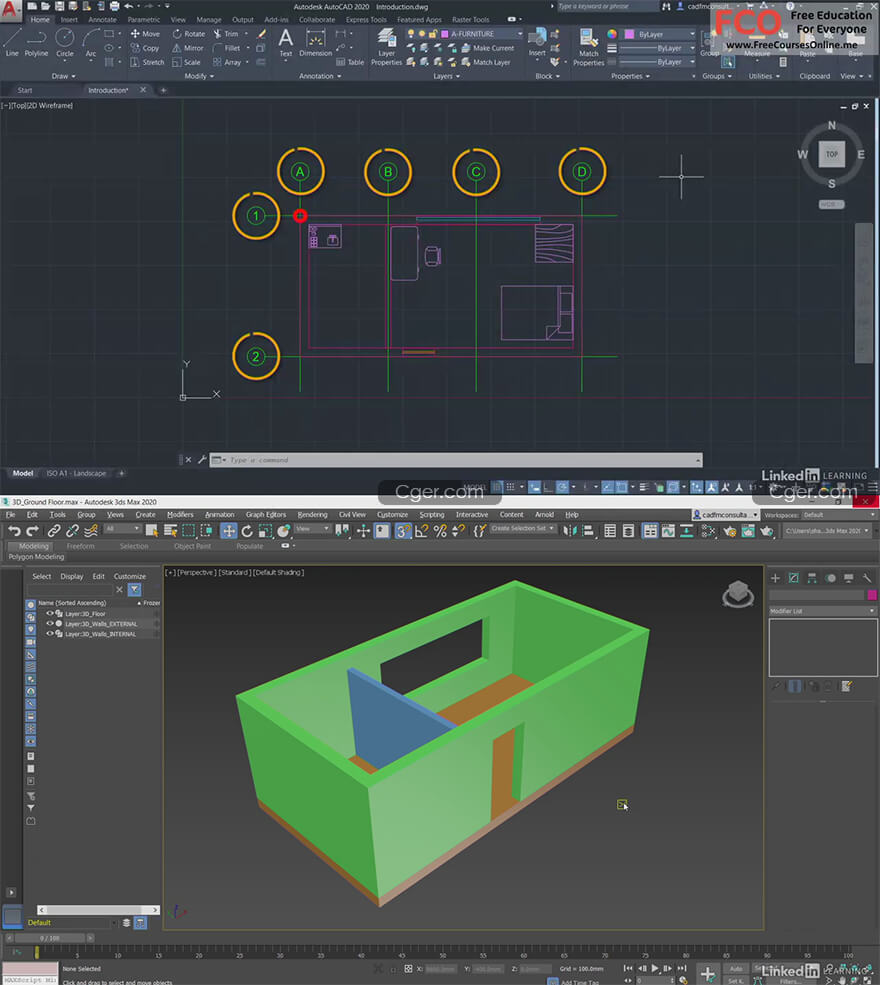
Task: Click Select and Link chain icon
Action: (54, 531)
